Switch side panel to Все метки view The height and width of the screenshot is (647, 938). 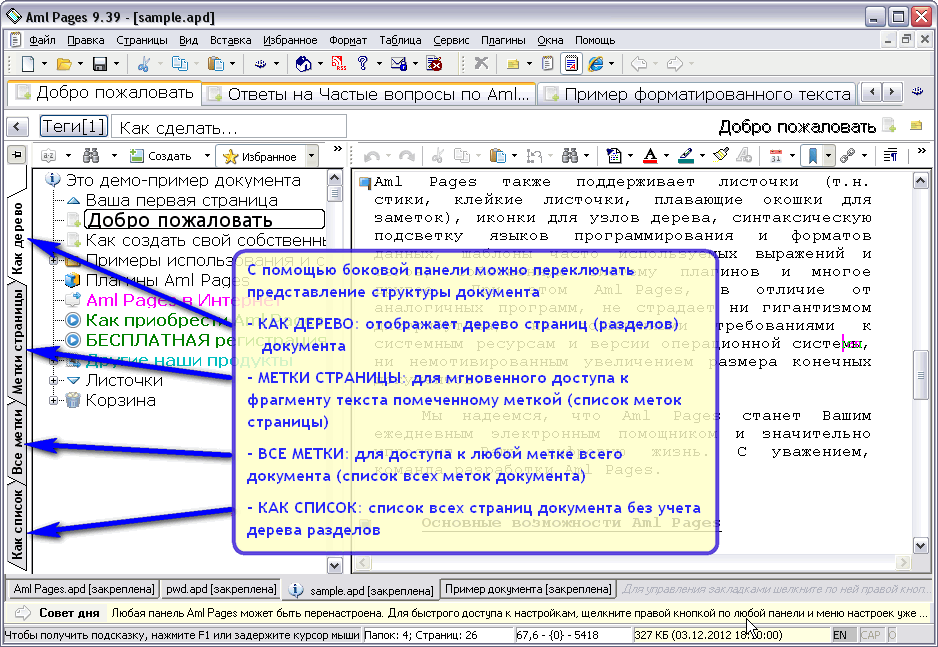click(17, 441)
